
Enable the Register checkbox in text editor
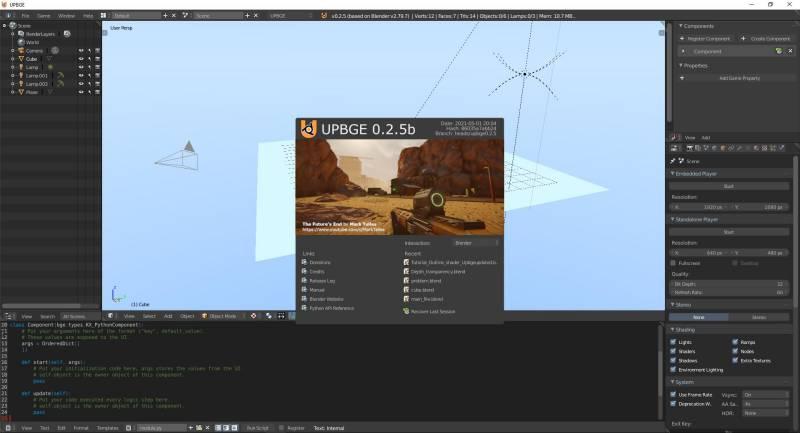[281, 428]
